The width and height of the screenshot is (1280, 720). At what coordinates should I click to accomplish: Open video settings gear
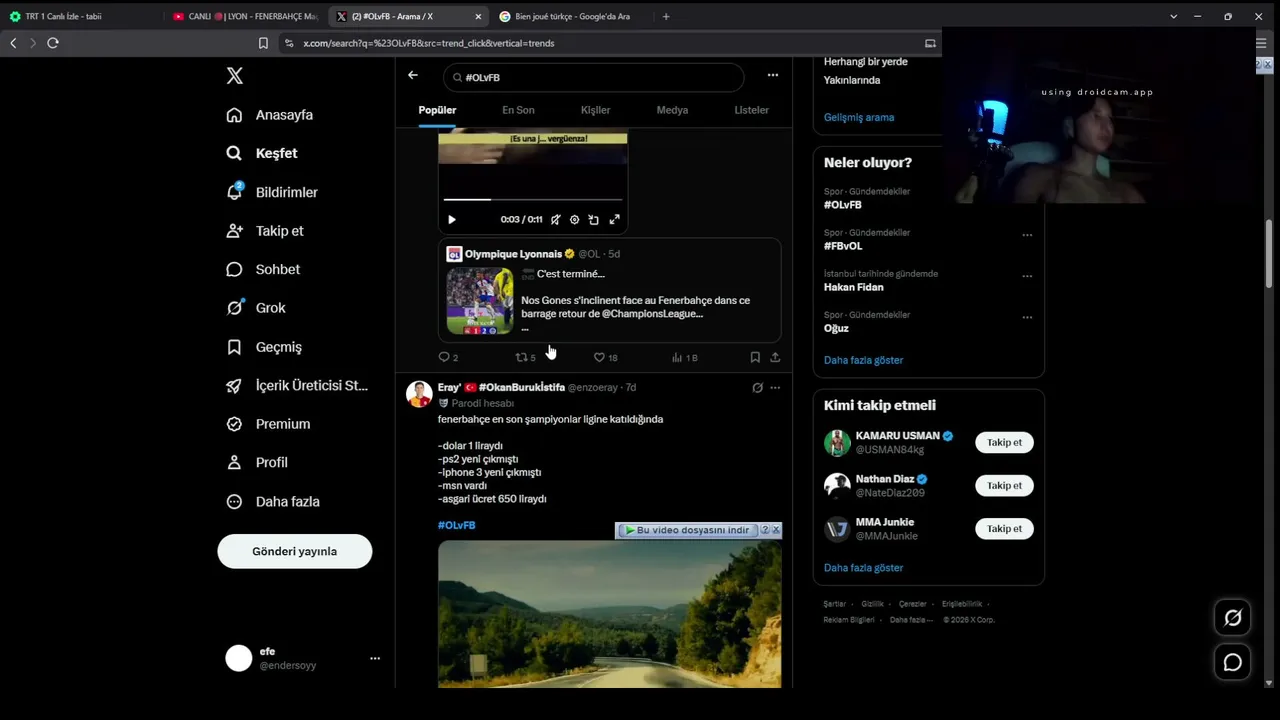(574, 220)
